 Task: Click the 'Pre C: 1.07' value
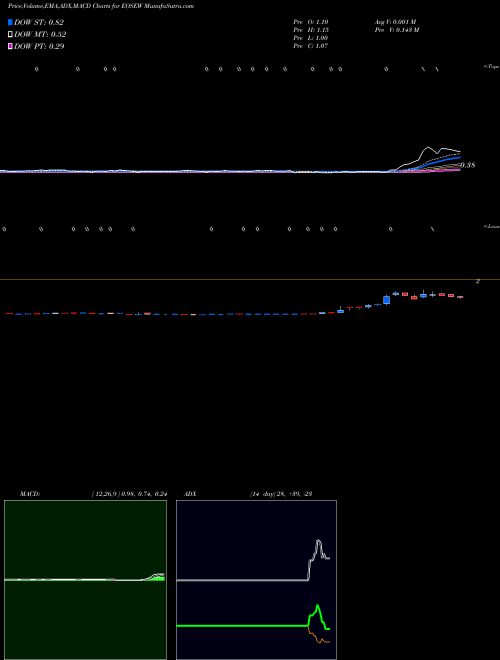tap(311, 46)
